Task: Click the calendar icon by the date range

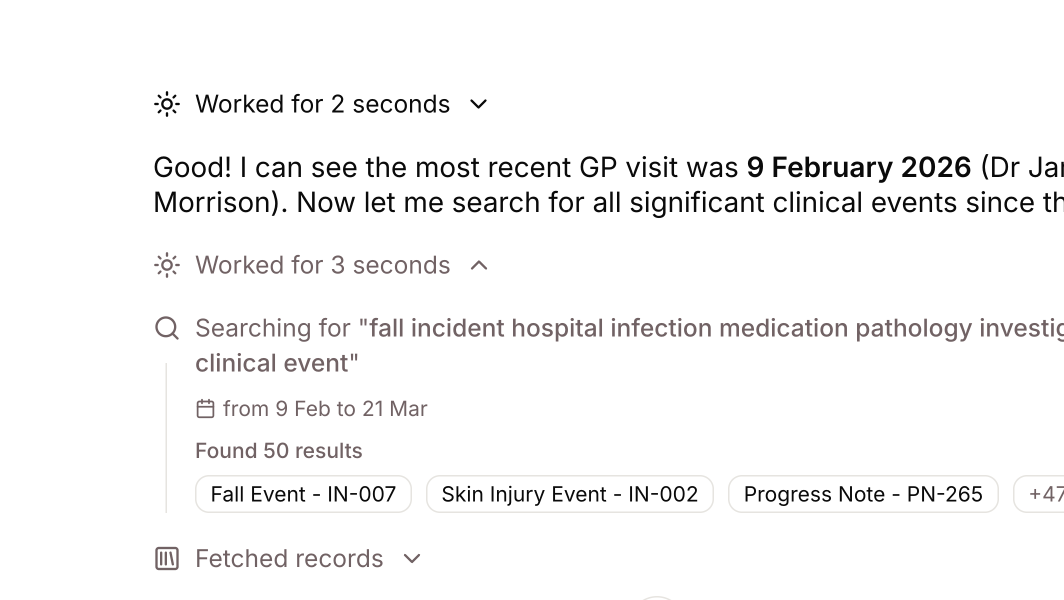Action: click(x=205, y=409)
